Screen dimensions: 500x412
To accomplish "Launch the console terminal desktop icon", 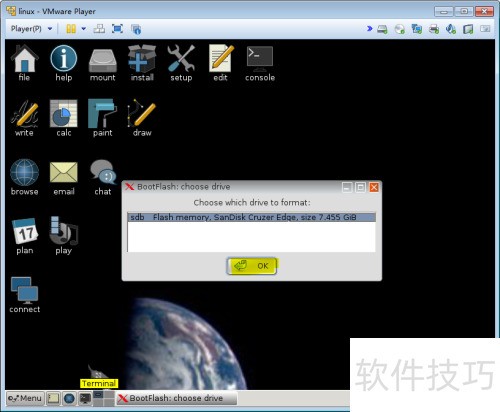I will 260,63.
